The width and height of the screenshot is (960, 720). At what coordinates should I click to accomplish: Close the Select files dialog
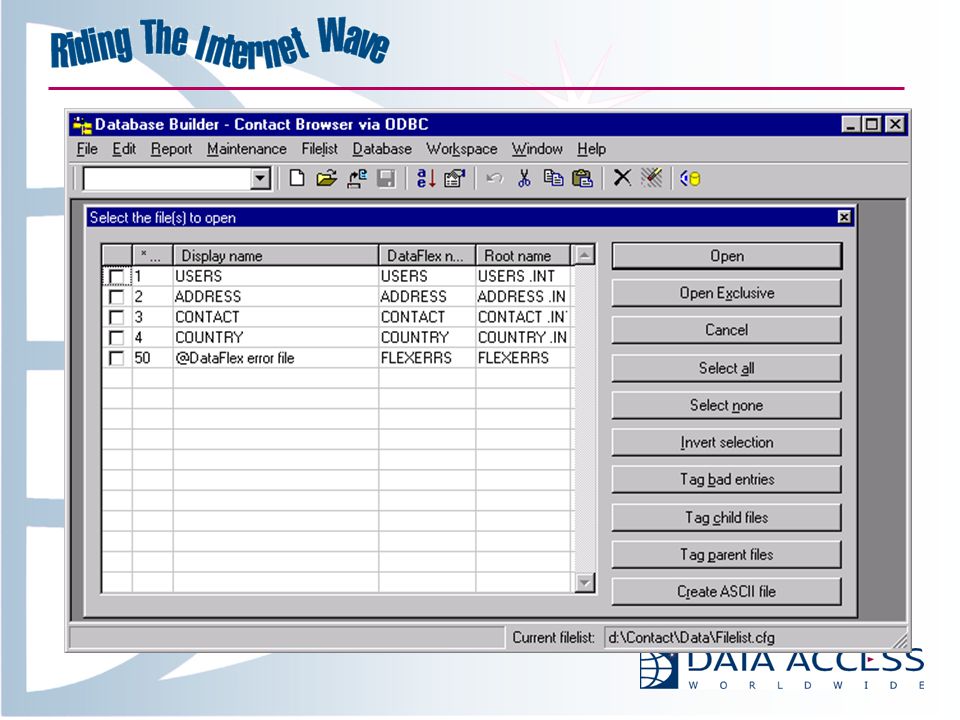coord(844,217)
